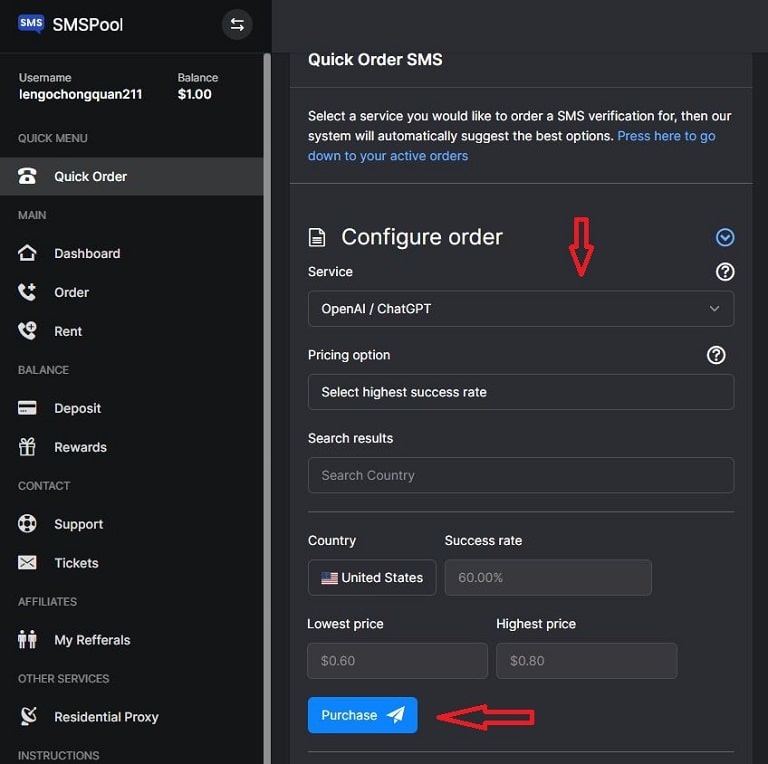The height and width of the screenshot is (764, 768).
Task: Click the Dashboard home icon
Action: point(28,253)
